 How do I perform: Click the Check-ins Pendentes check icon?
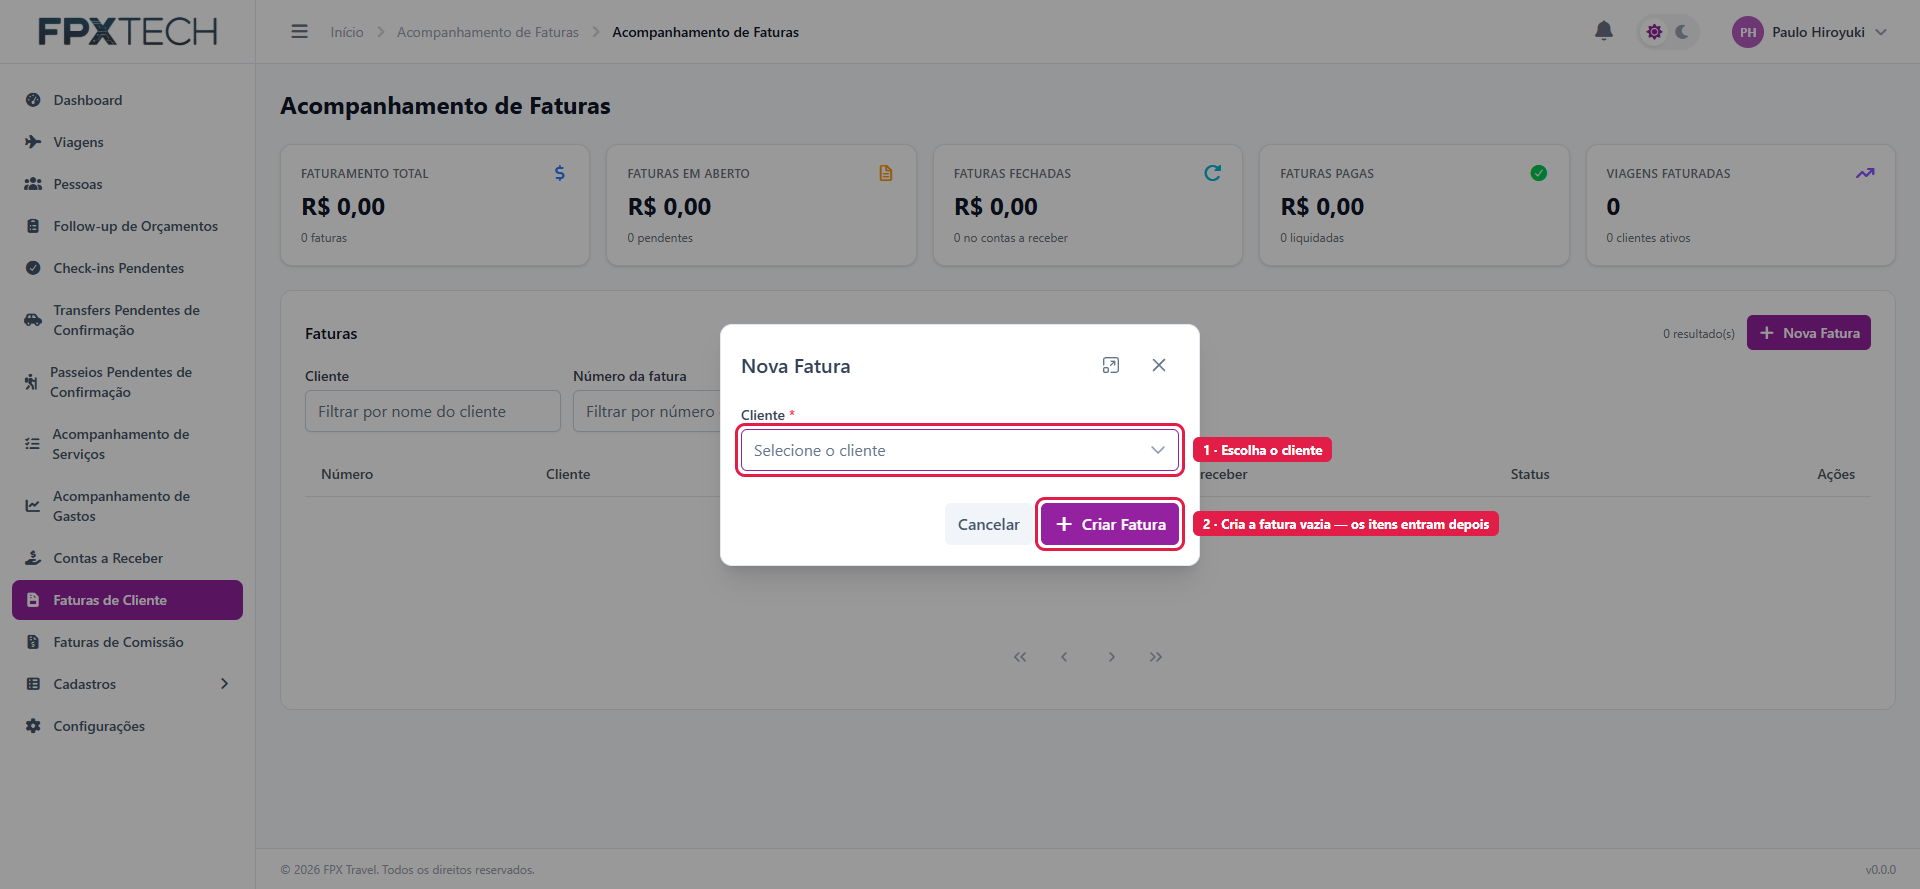(33, 268)
